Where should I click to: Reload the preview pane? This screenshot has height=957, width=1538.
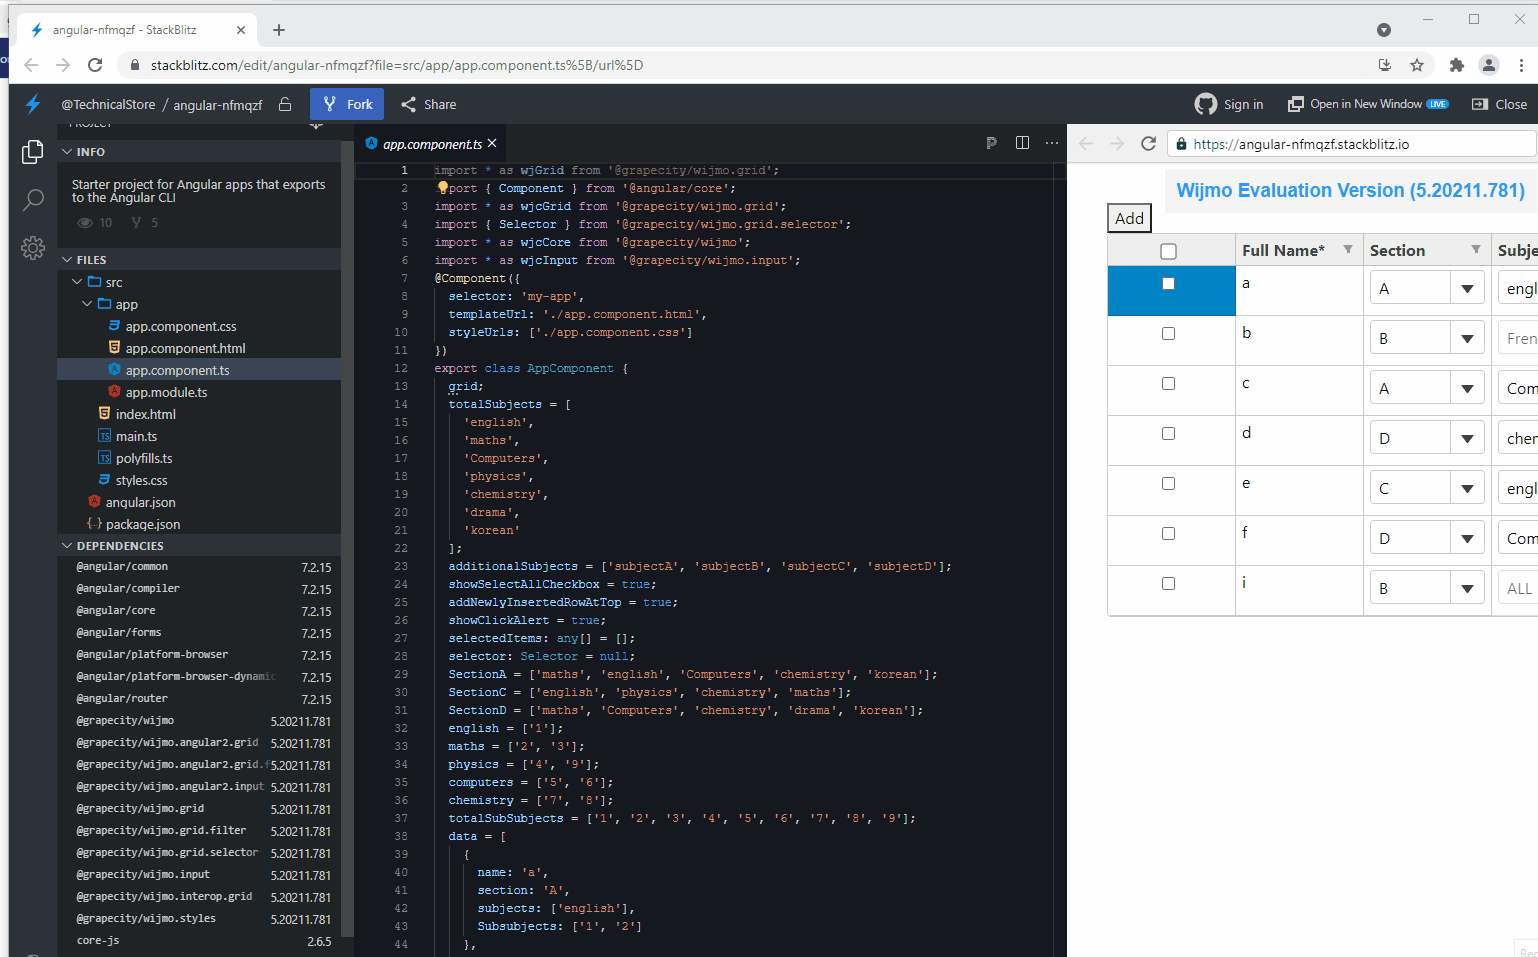[x=1148, y=144]
